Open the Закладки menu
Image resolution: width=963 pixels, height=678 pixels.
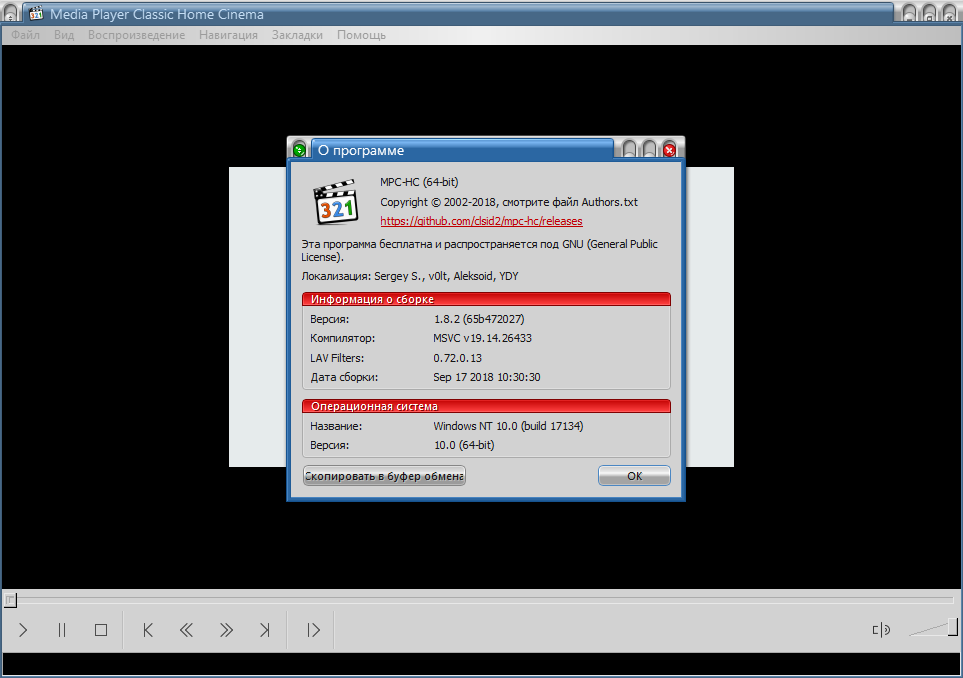(297, 35)
